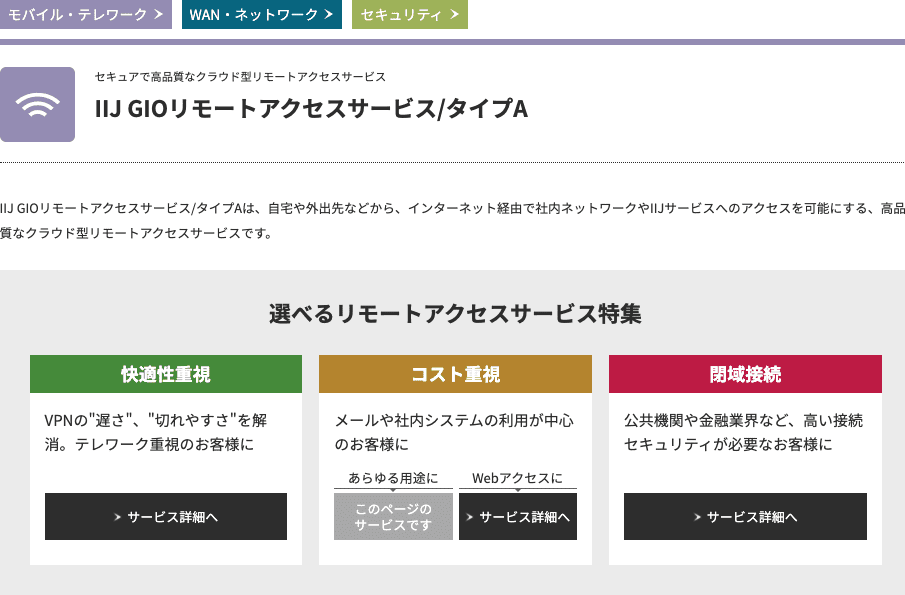Click the 選べるリモートアクセスサービス特集 heading
The width and height of the screenshot is (905, 595).
click(455, 313)
